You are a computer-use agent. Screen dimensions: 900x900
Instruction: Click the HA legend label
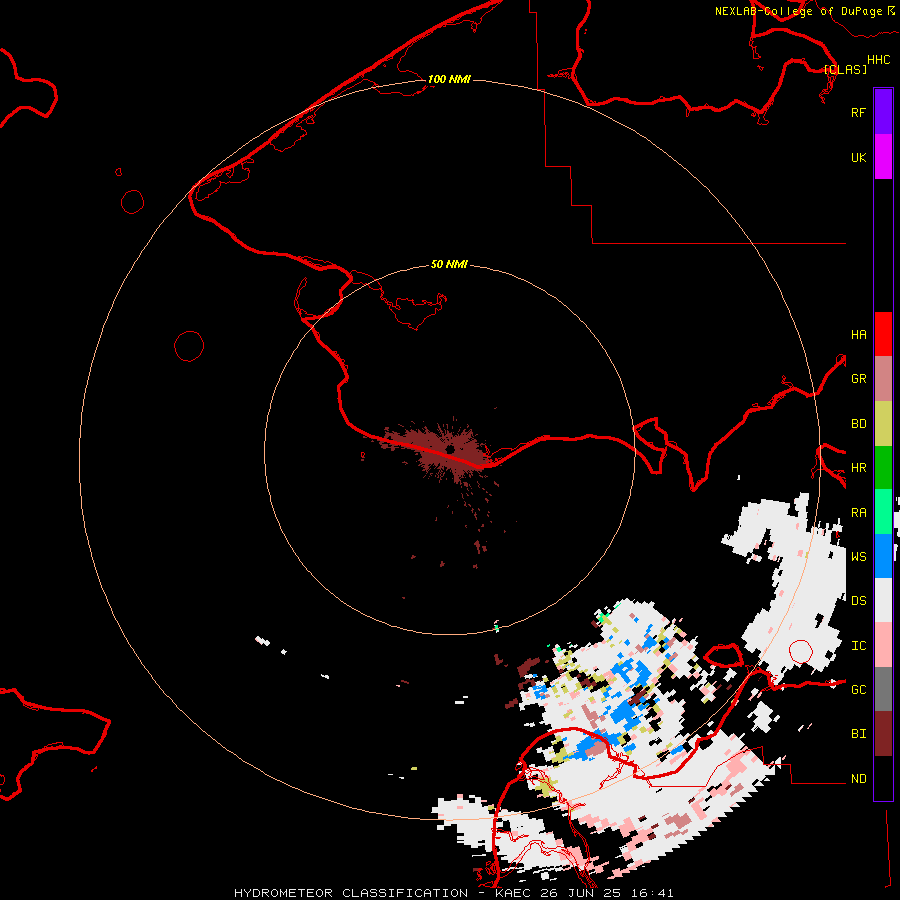click(858, 335)
